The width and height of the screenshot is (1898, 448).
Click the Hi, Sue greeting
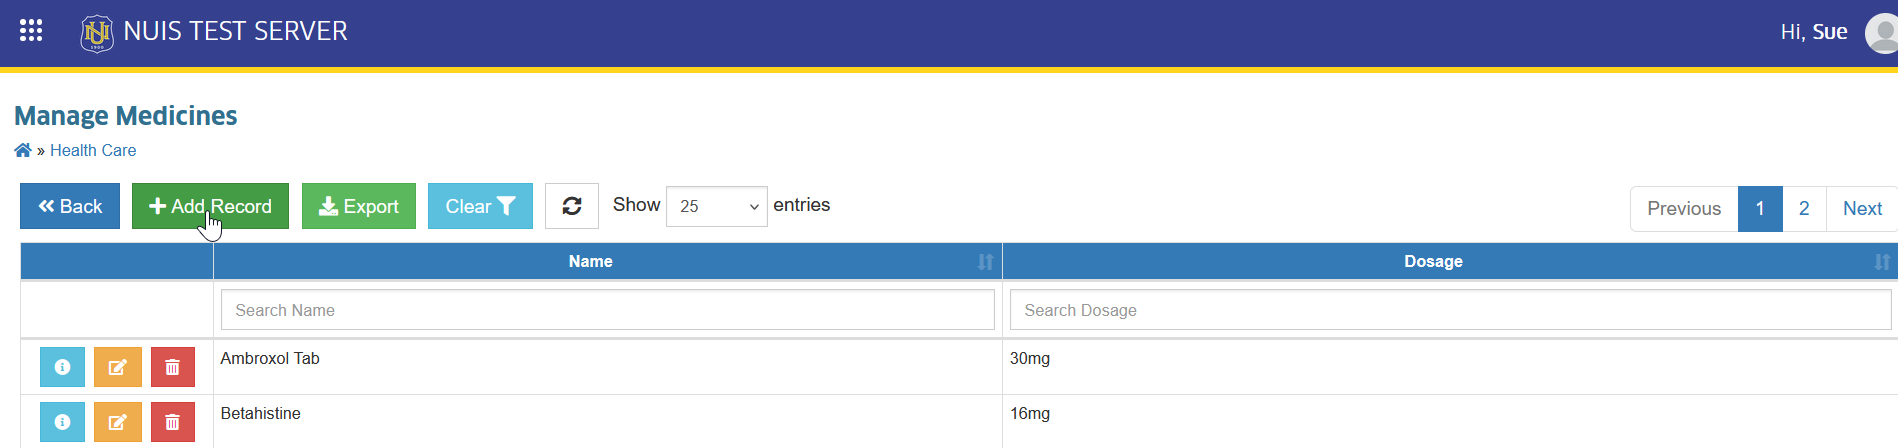click(1814, 32)
